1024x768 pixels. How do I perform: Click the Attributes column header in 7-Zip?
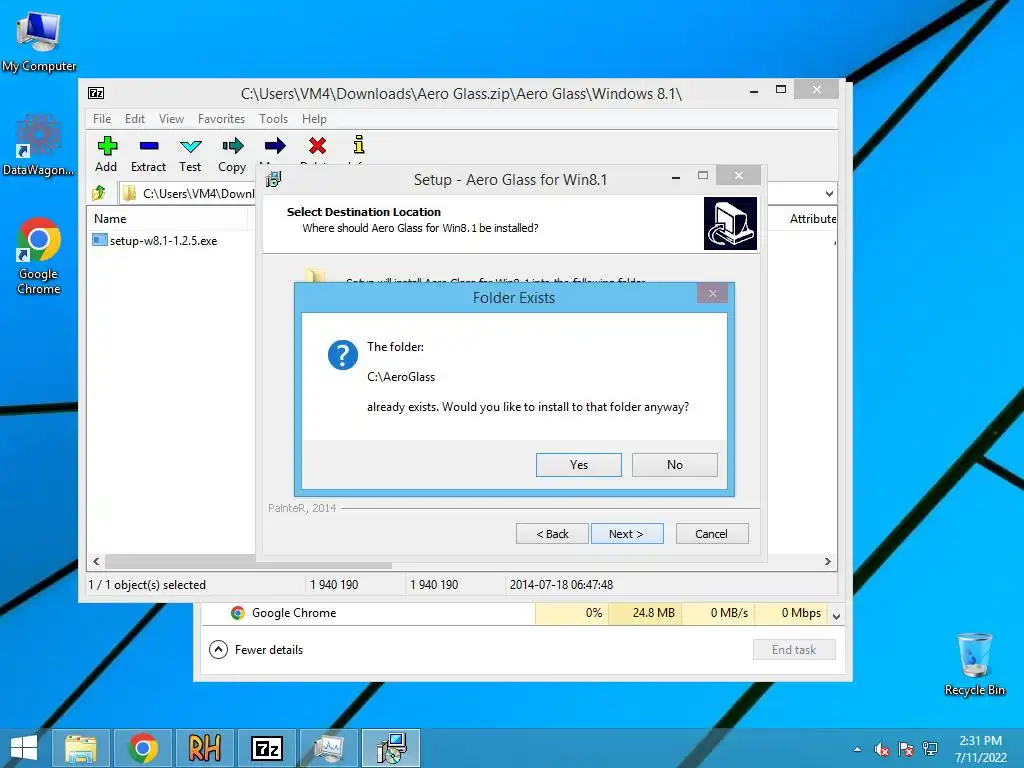[812, 219]
